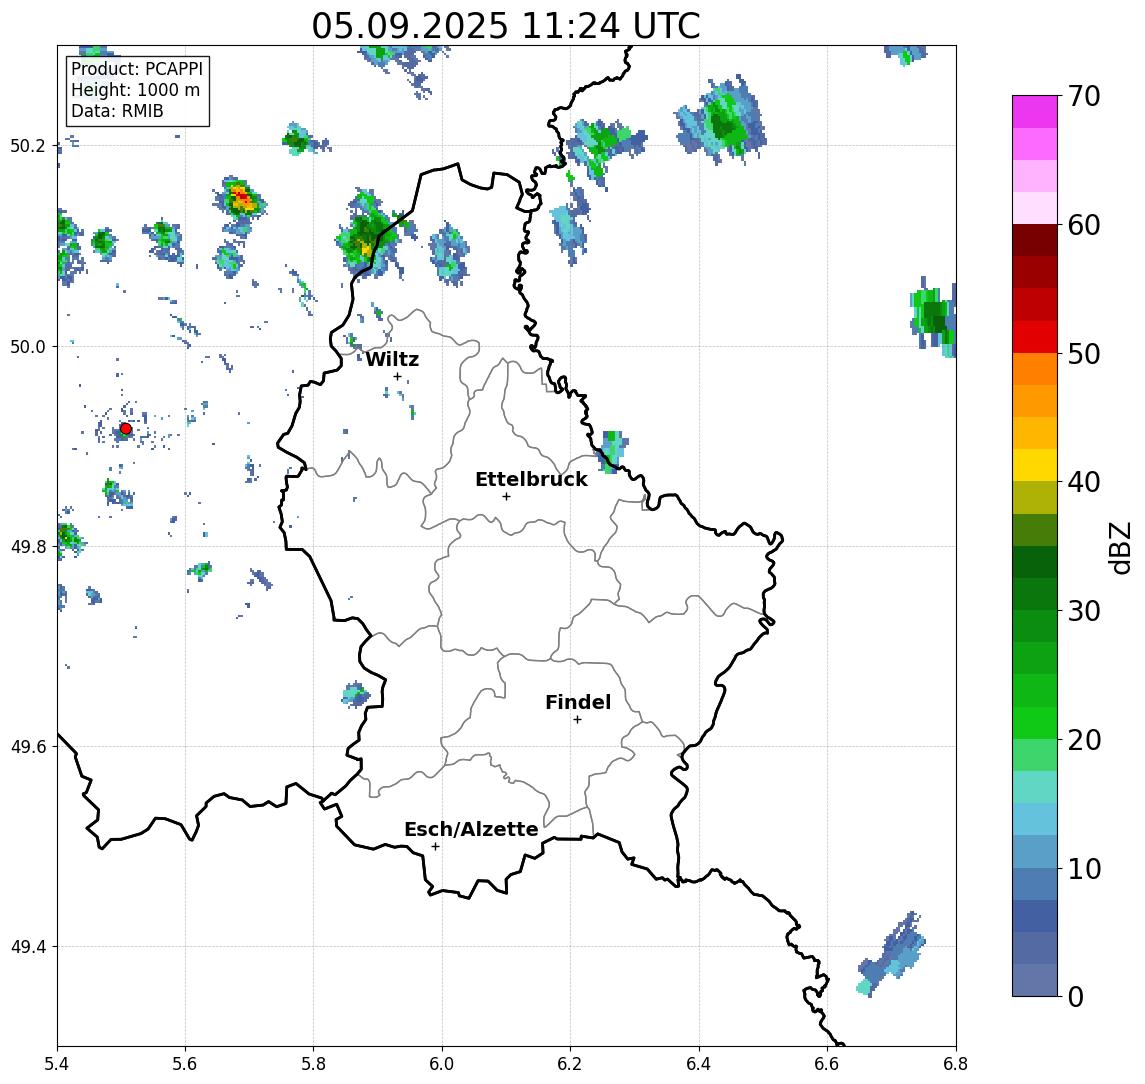1145x1084 pixels.
Task: Click the cross marker under Ettelbruck
Action: tap(506, 497)
